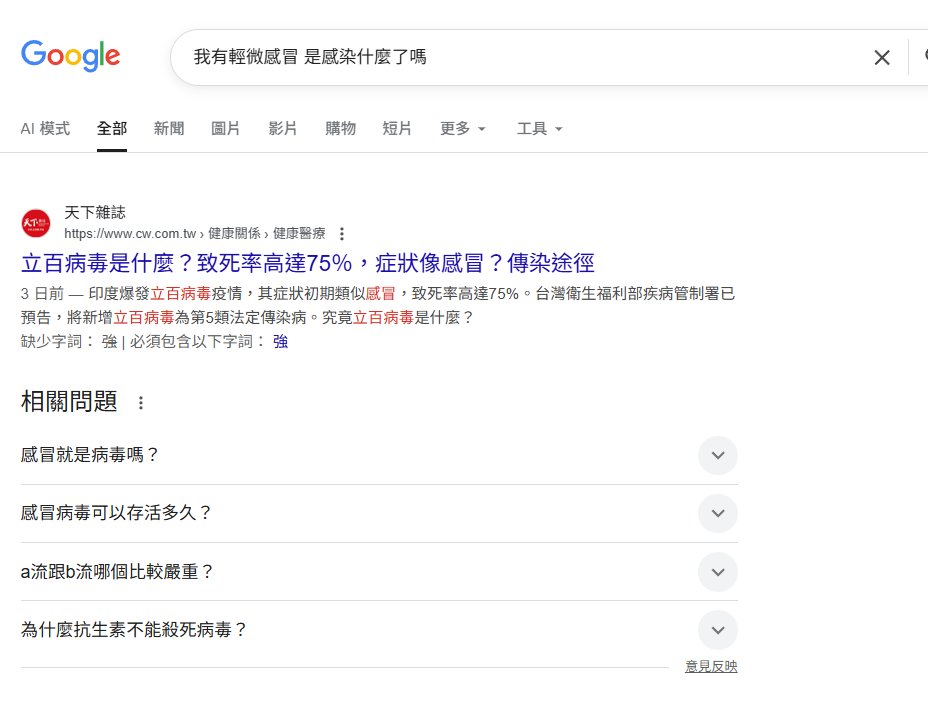Open the three-dot menu beside 相關問題
The height and width of the screenshot is (725, 928).
[141, 402]
